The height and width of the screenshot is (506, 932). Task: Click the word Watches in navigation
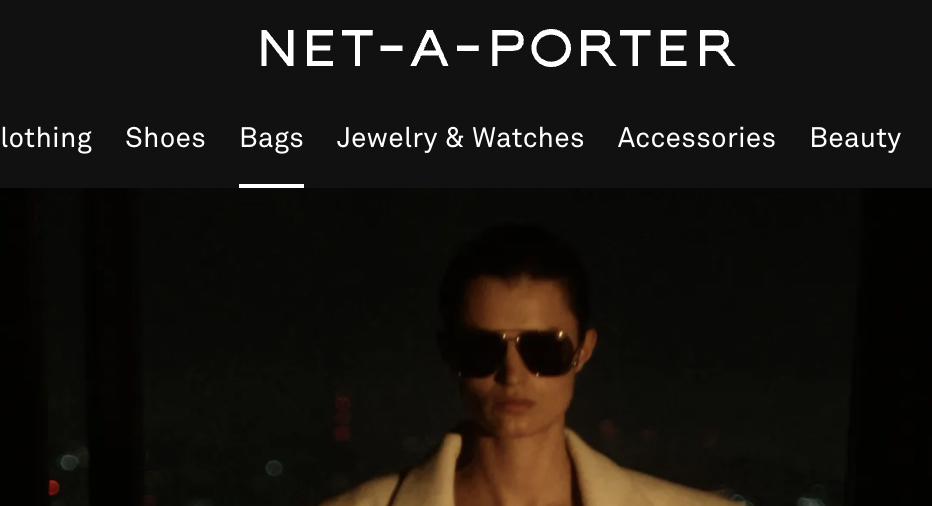528,138
